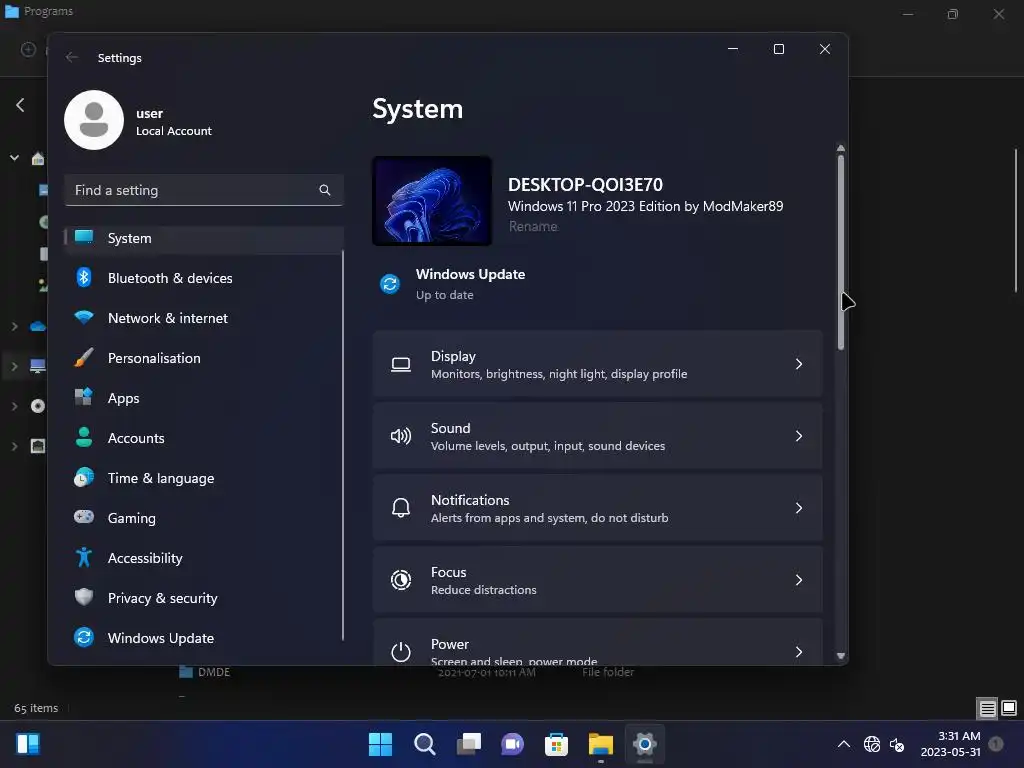This screenshot has width=1024, height=768.
Task: Go back with the Settings back arrow
Action: tap(72, 57)
